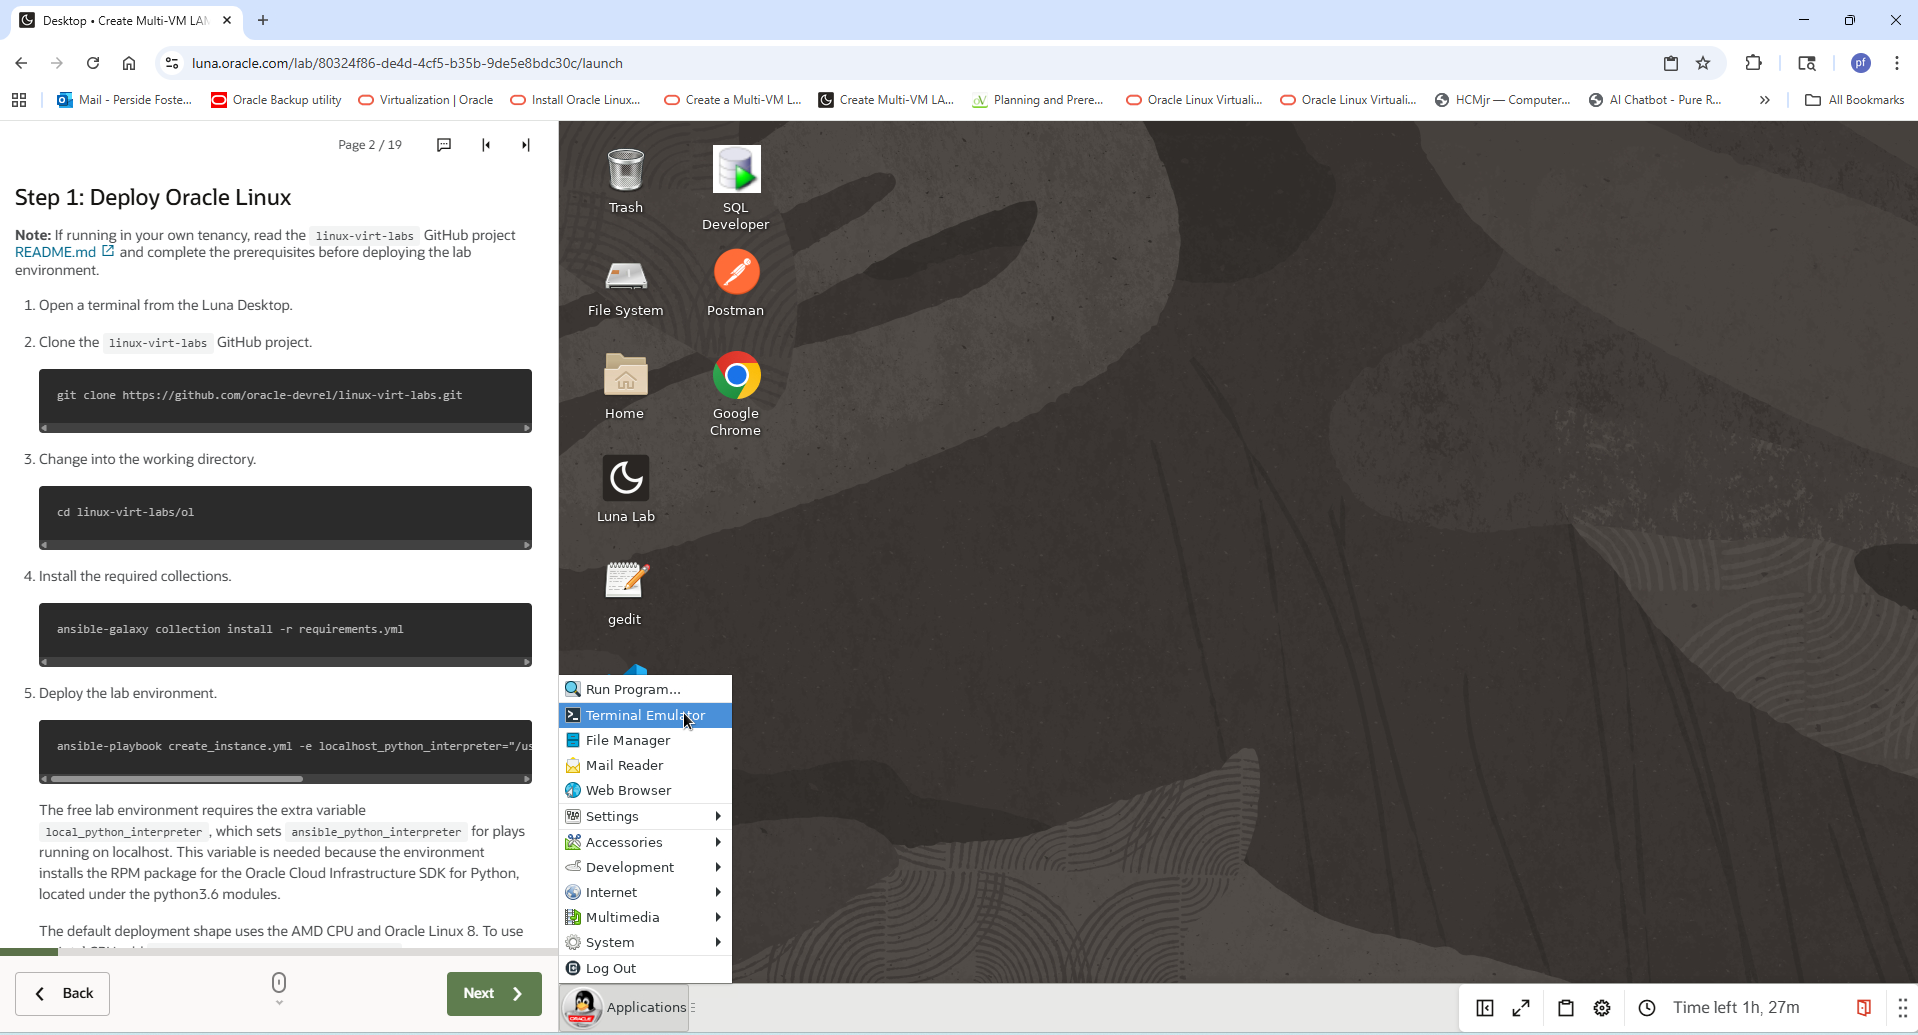
Task: Choose Log Out from Applications menu
Action: click(x=611, y=968)
